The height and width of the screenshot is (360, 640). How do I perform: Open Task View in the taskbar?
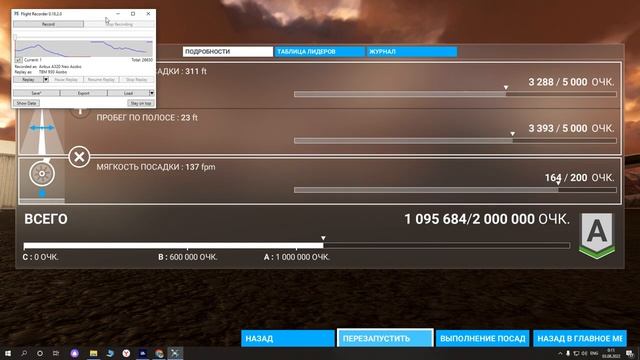point(56,353)
